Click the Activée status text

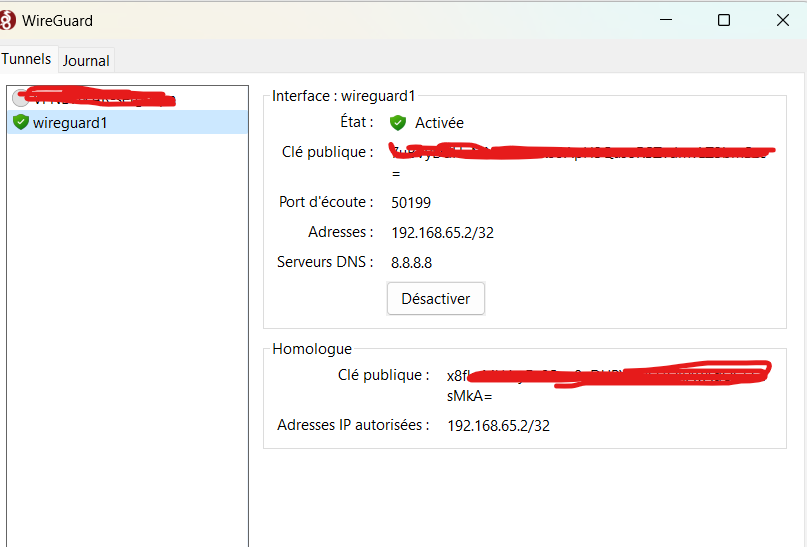point(440,123)
